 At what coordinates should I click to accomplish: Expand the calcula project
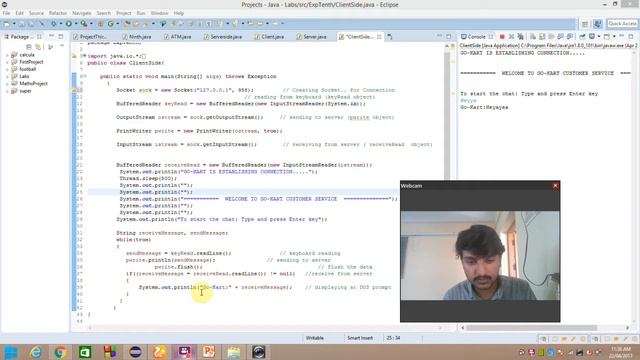[x=7, y=55]
